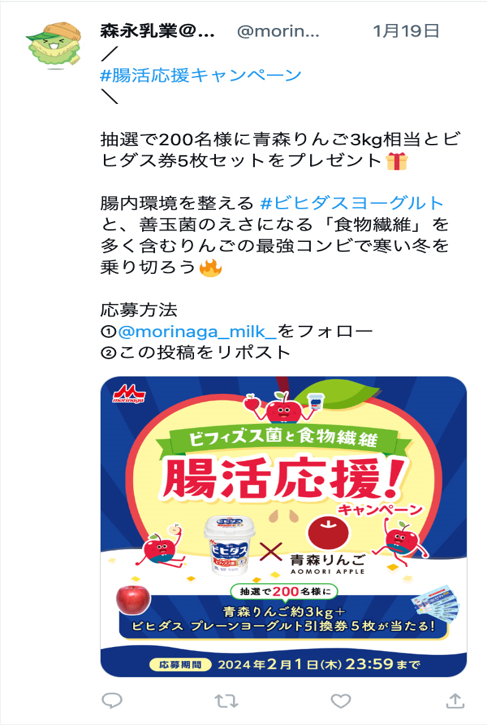
Task: Click the ビヒダス yogurt cup in image
Action: 231,545
